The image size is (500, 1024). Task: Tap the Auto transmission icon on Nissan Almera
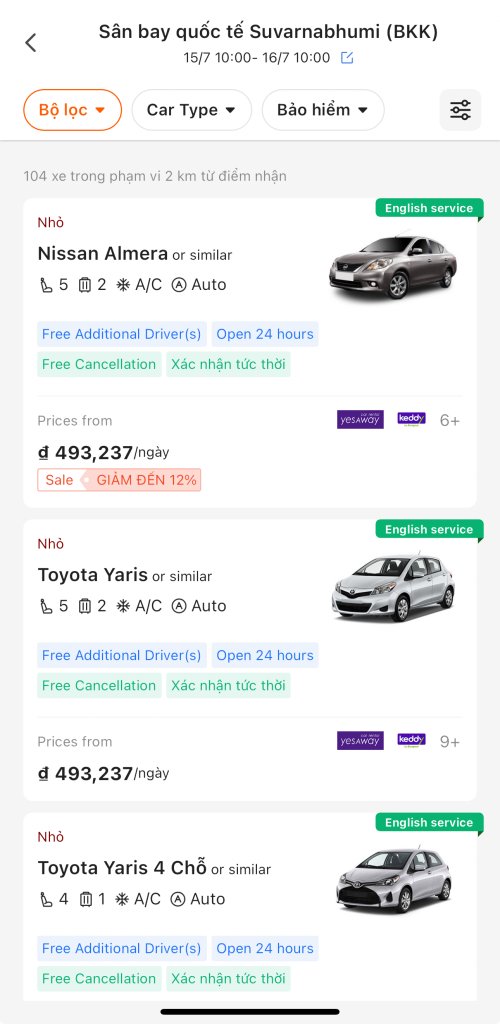tap(179, 285)
